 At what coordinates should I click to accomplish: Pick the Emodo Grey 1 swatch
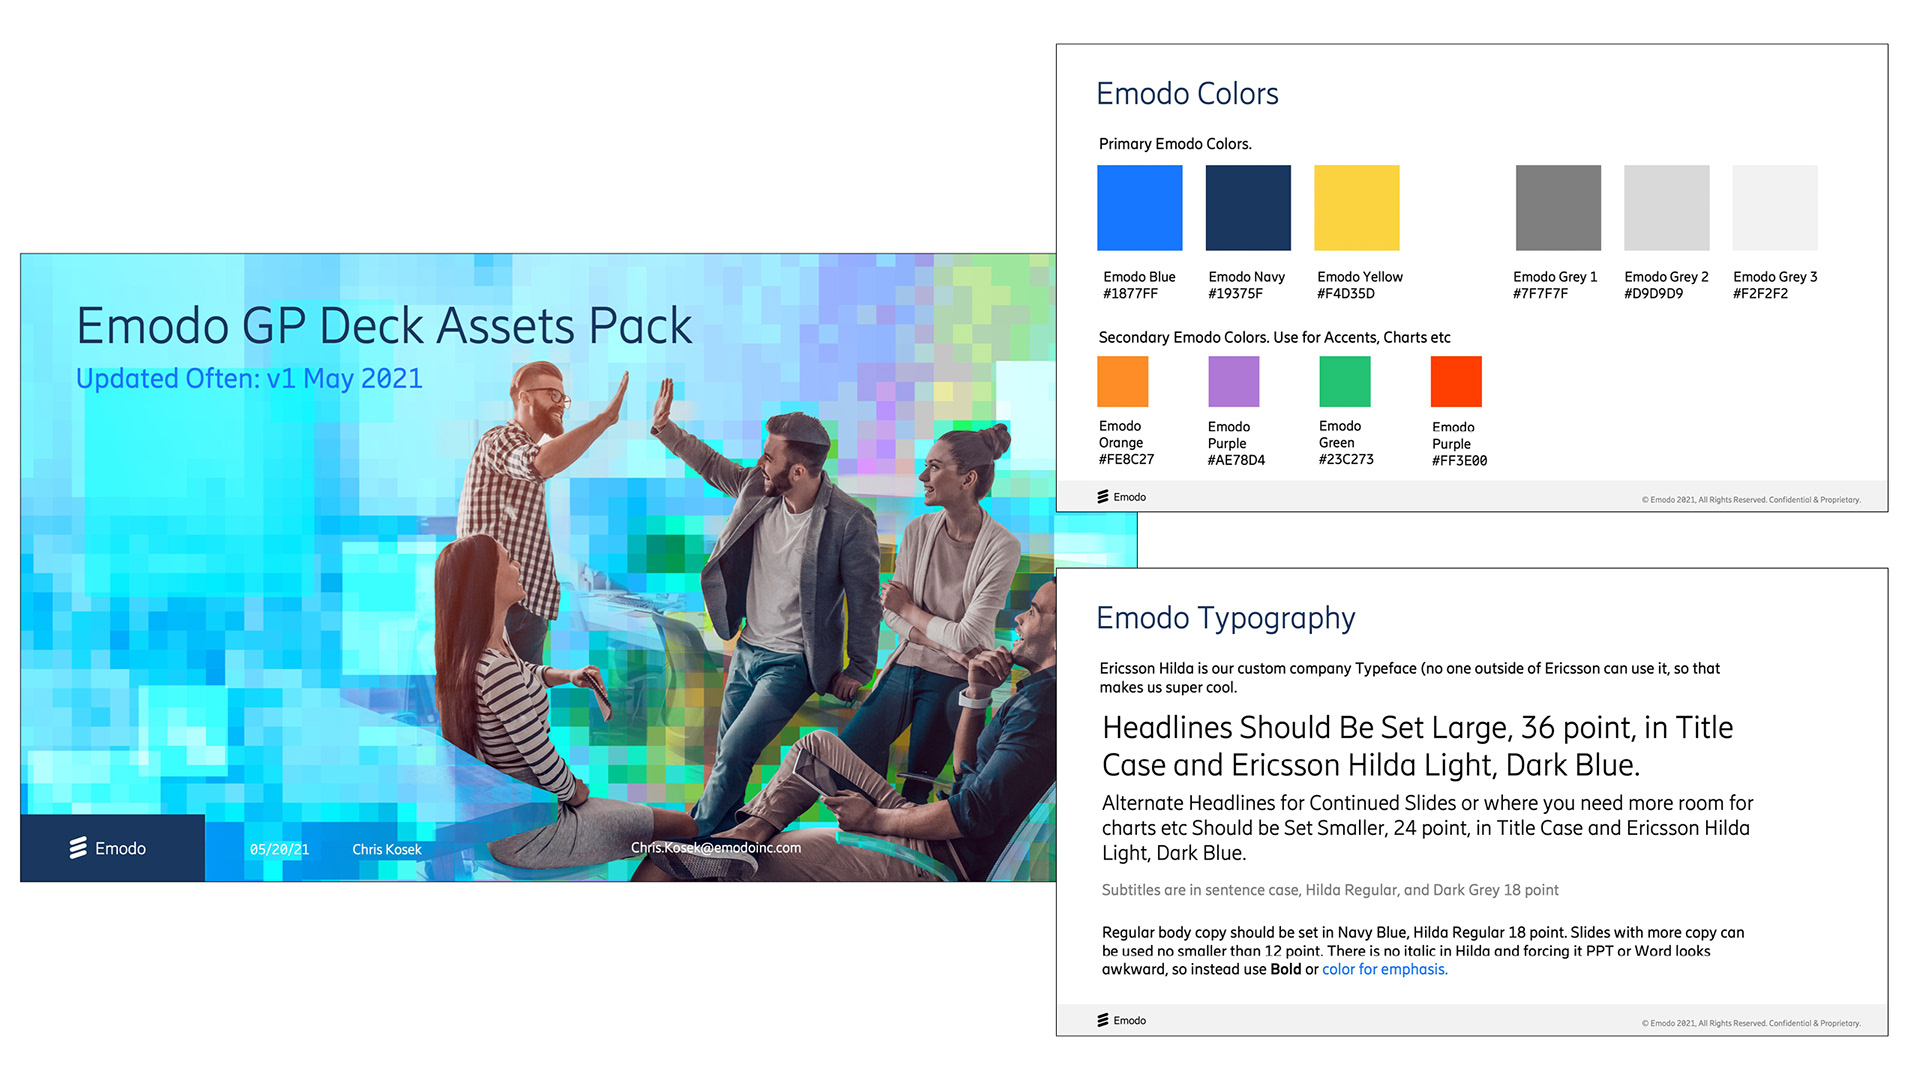(x=1558, y=208)
